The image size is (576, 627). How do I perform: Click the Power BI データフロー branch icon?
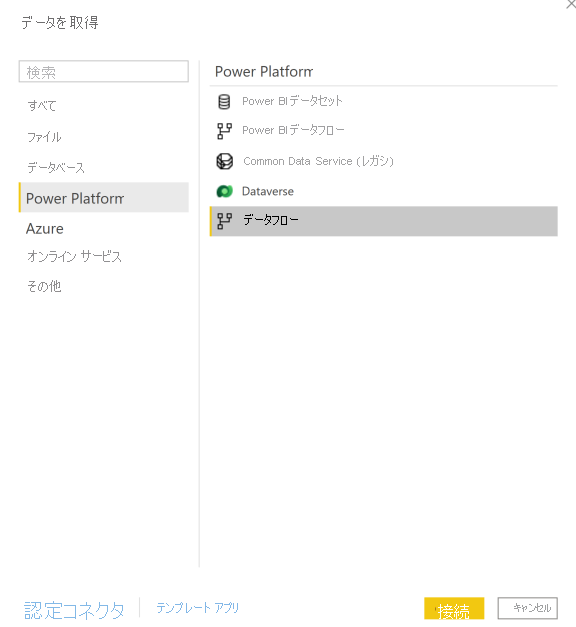pos(224,131)
